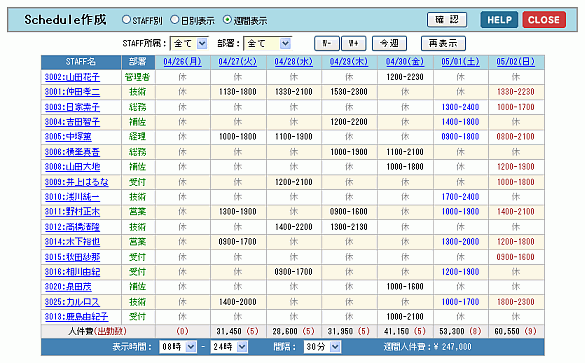Click the 再表示 refresh button
The height and width of the screenshot is (363, 585).
(443, 44)
